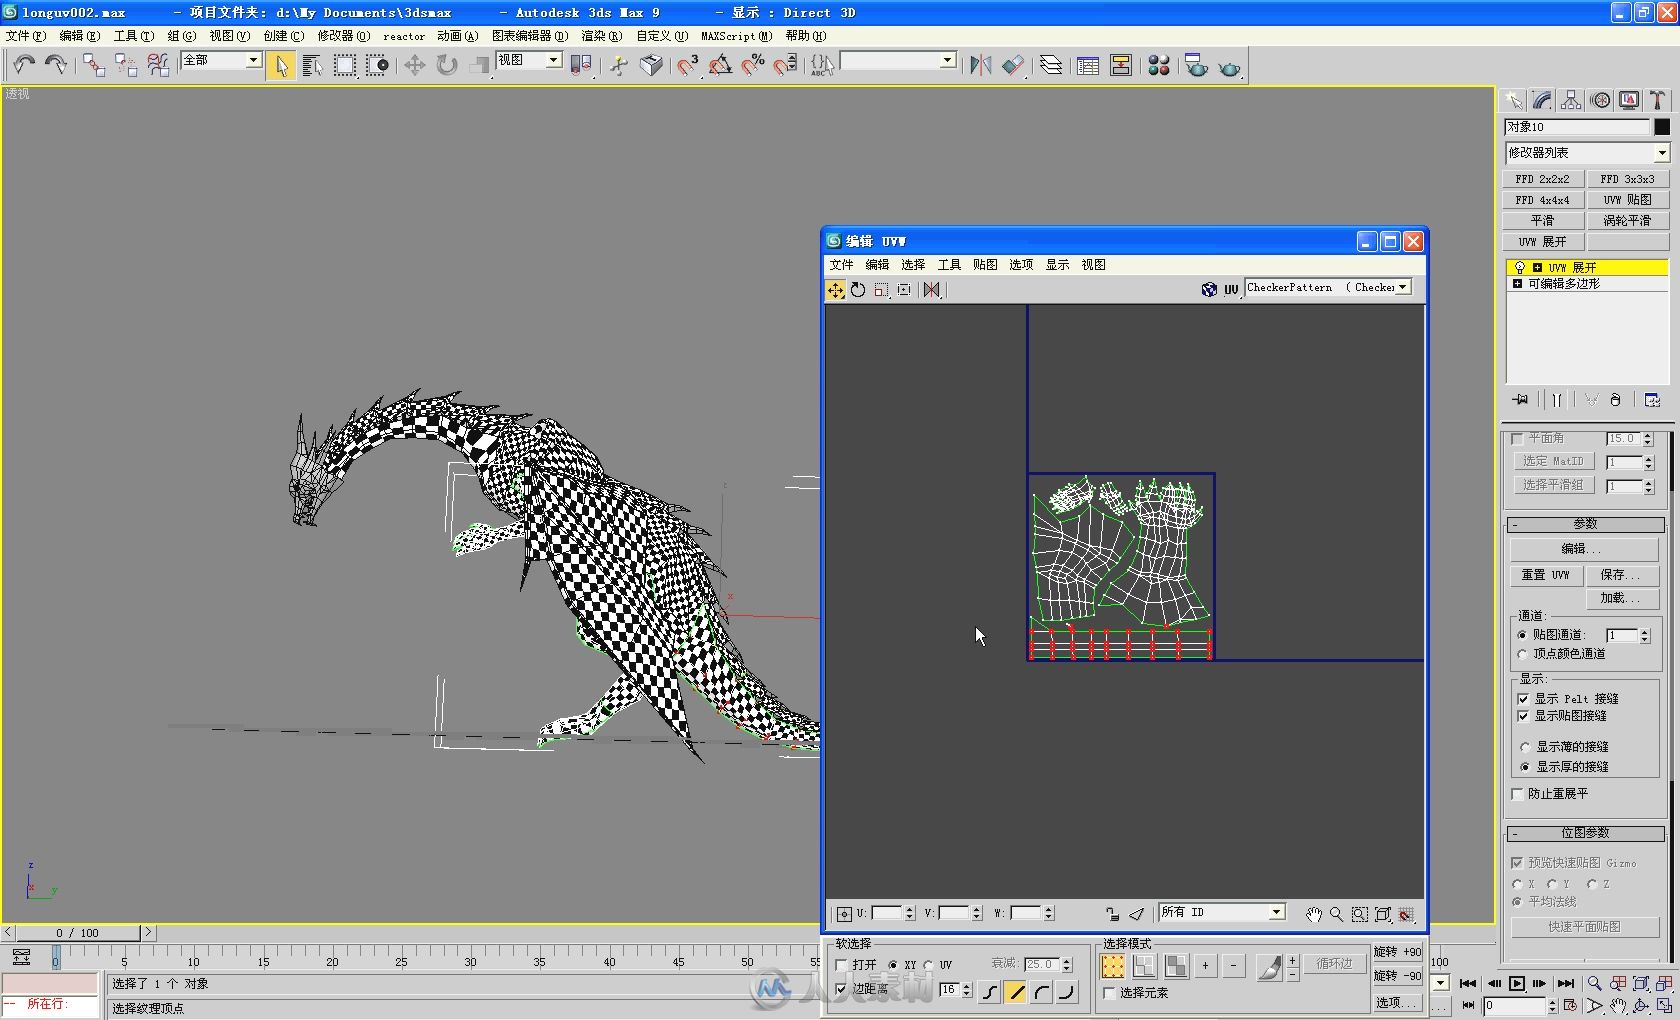Click the Pan hand icon in Edit UVW
The image size is (1680, 1020).
coord(1314,914)
